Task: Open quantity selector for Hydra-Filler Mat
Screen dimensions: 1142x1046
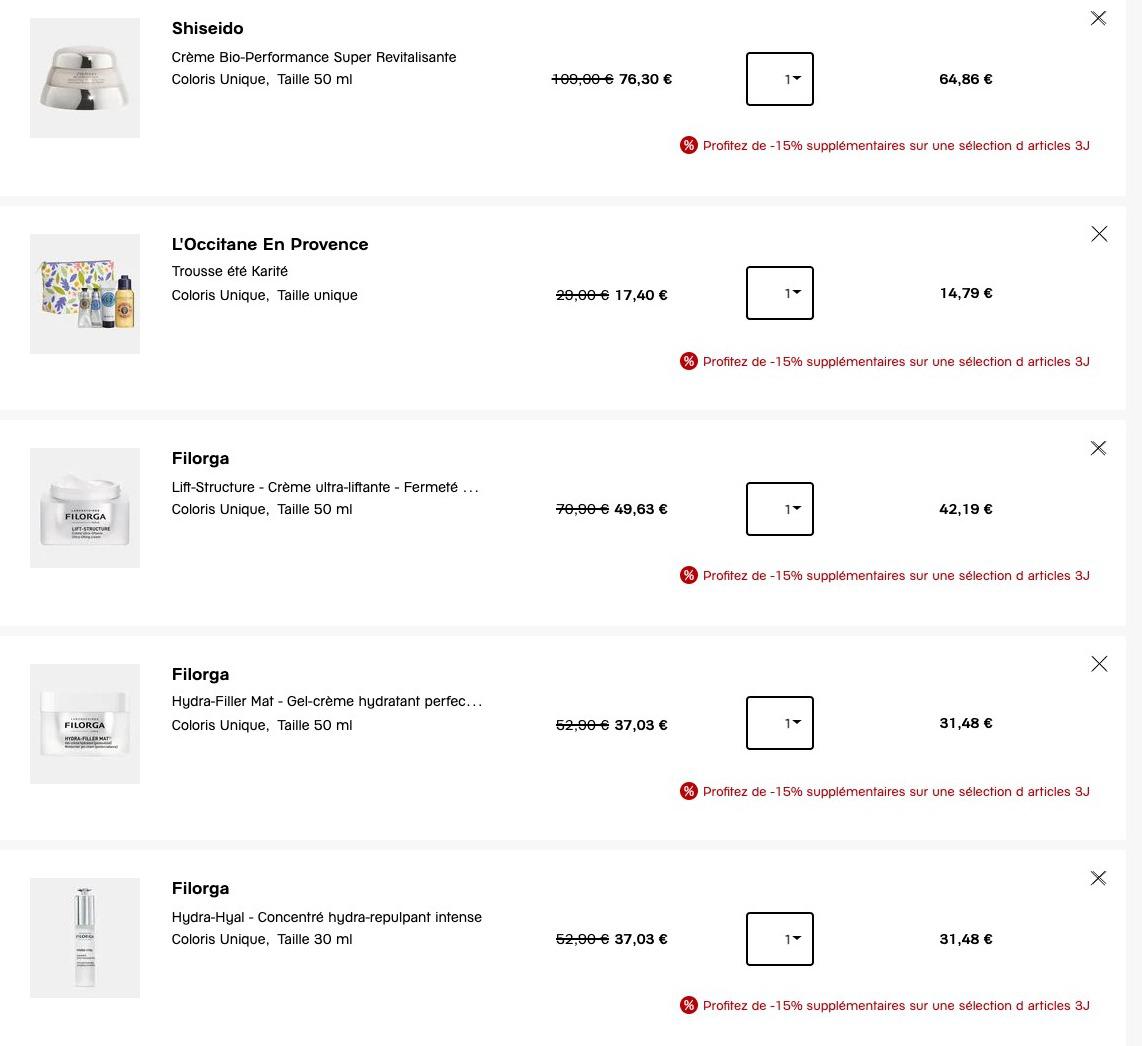Action: point(779,723)
